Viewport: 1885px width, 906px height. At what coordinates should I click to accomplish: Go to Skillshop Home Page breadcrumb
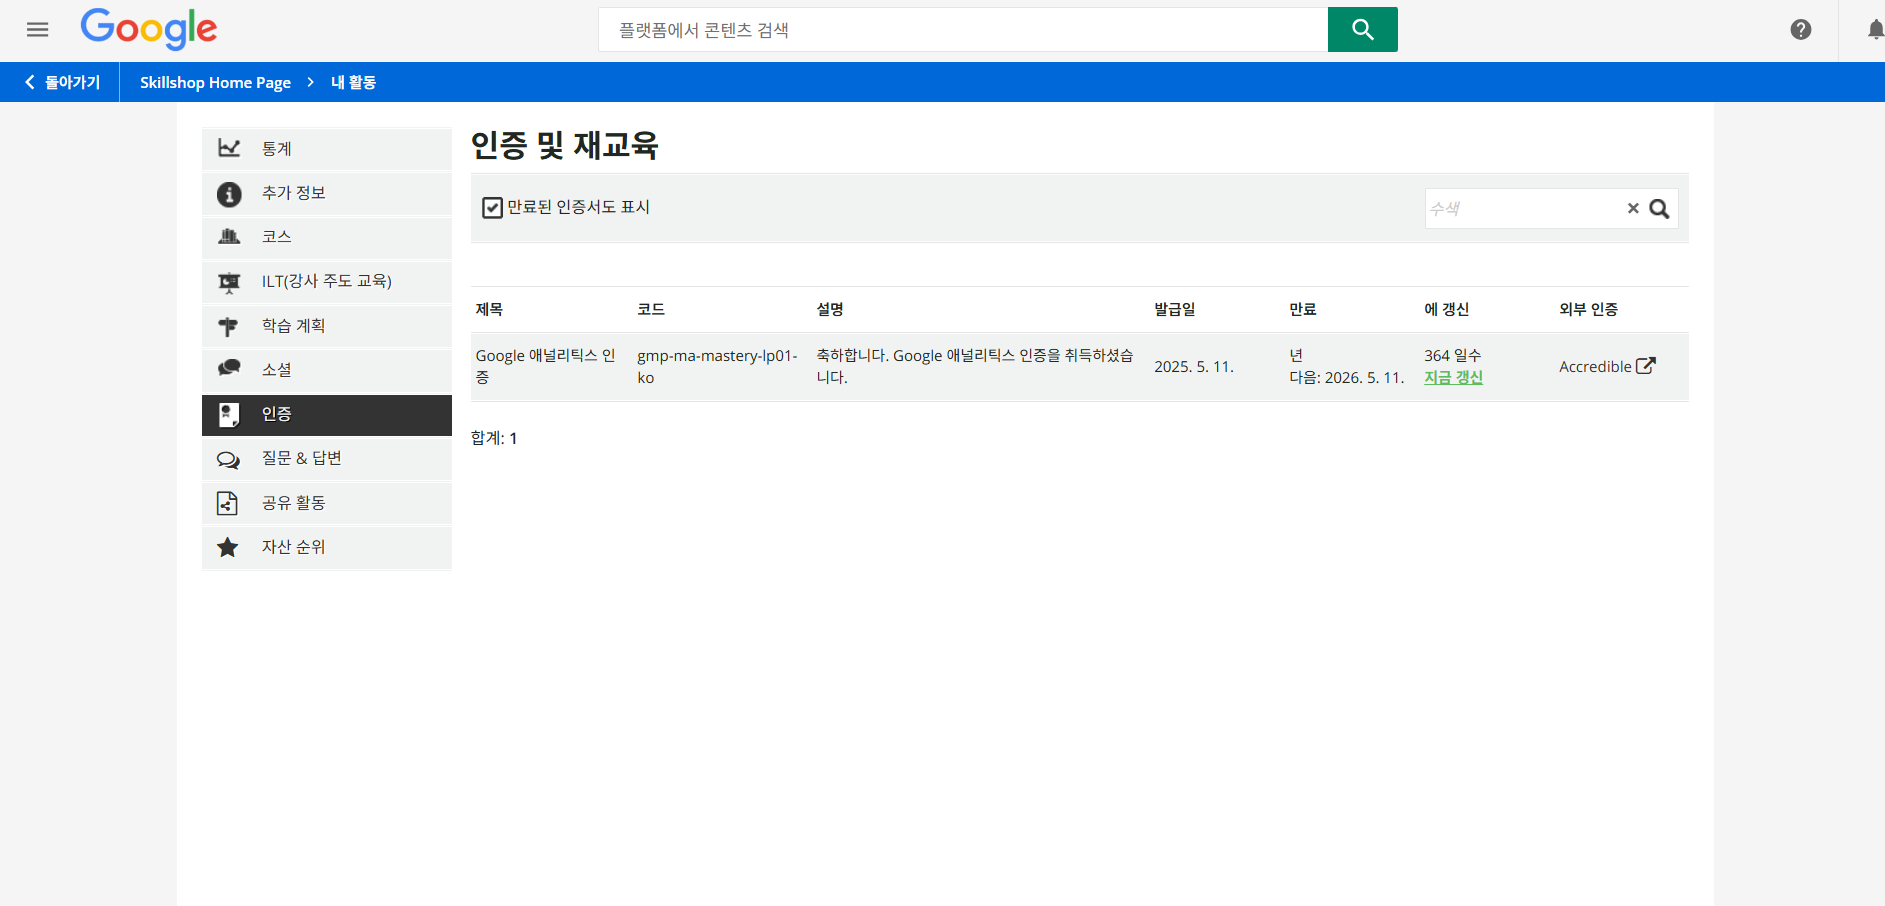pyautogui.click(x=215, y=82)
